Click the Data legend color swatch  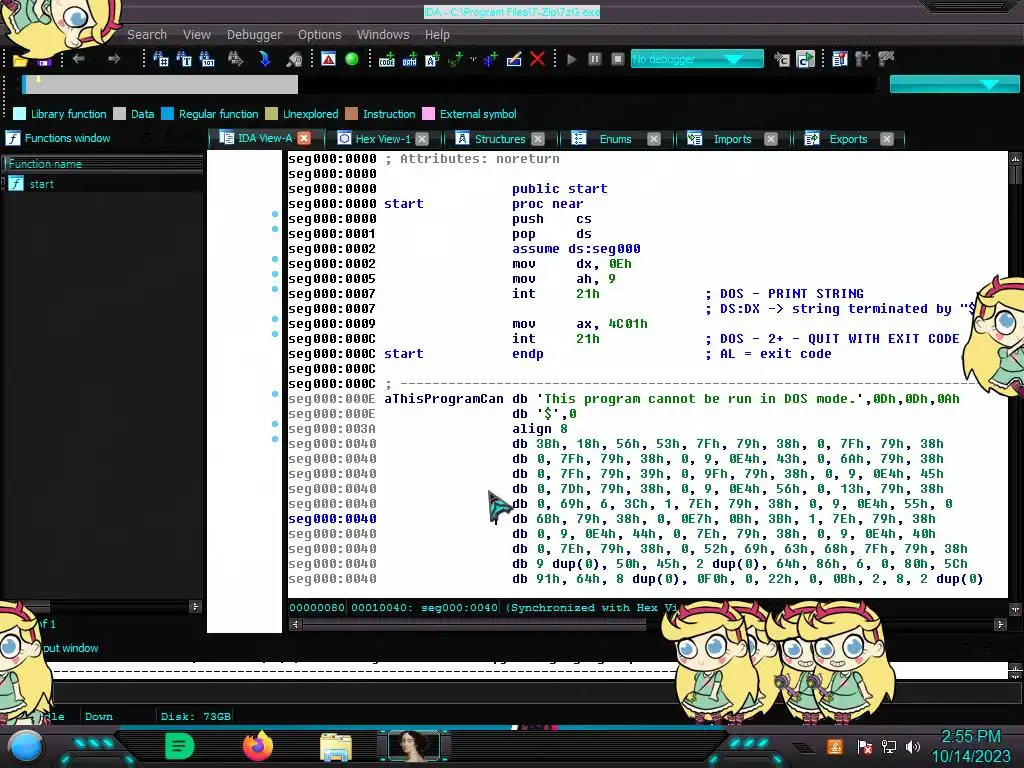119,114
